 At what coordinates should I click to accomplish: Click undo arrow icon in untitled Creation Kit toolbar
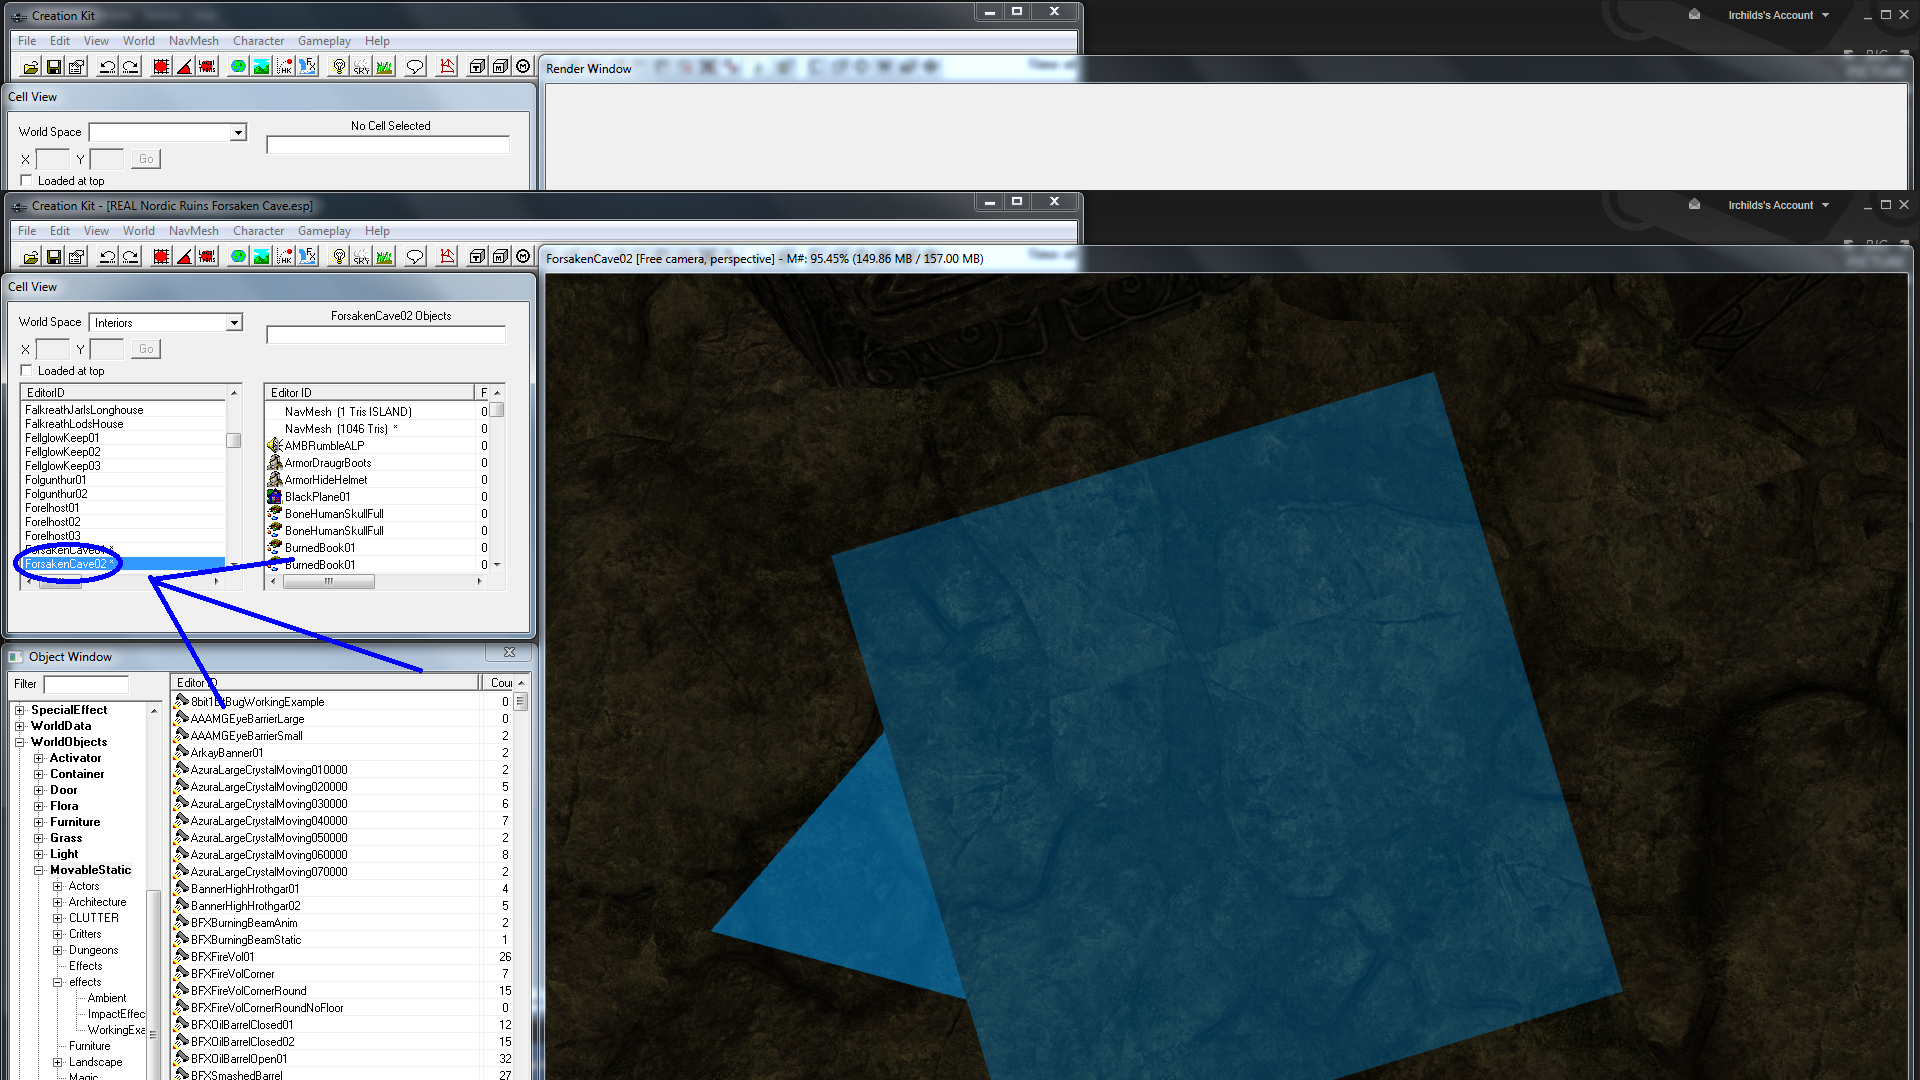107,67
